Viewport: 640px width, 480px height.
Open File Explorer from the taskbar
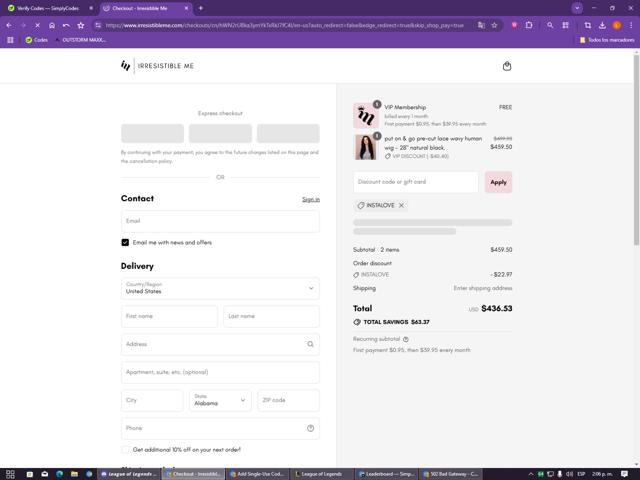pyautogui.click(x=74, y=474)
